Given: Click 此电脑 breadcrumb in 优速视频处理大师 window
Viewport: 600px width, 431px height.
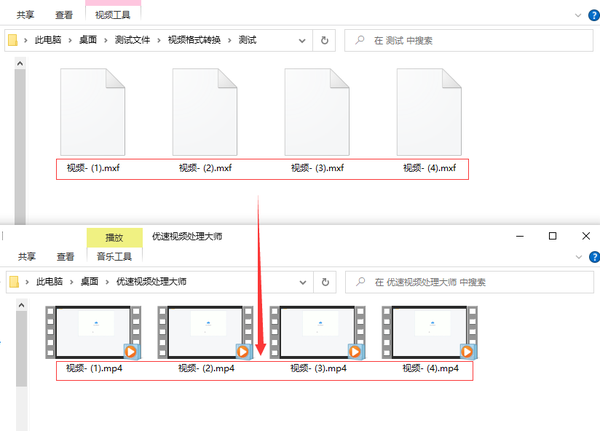Looking at the screenshot, I should click(49, 282).
